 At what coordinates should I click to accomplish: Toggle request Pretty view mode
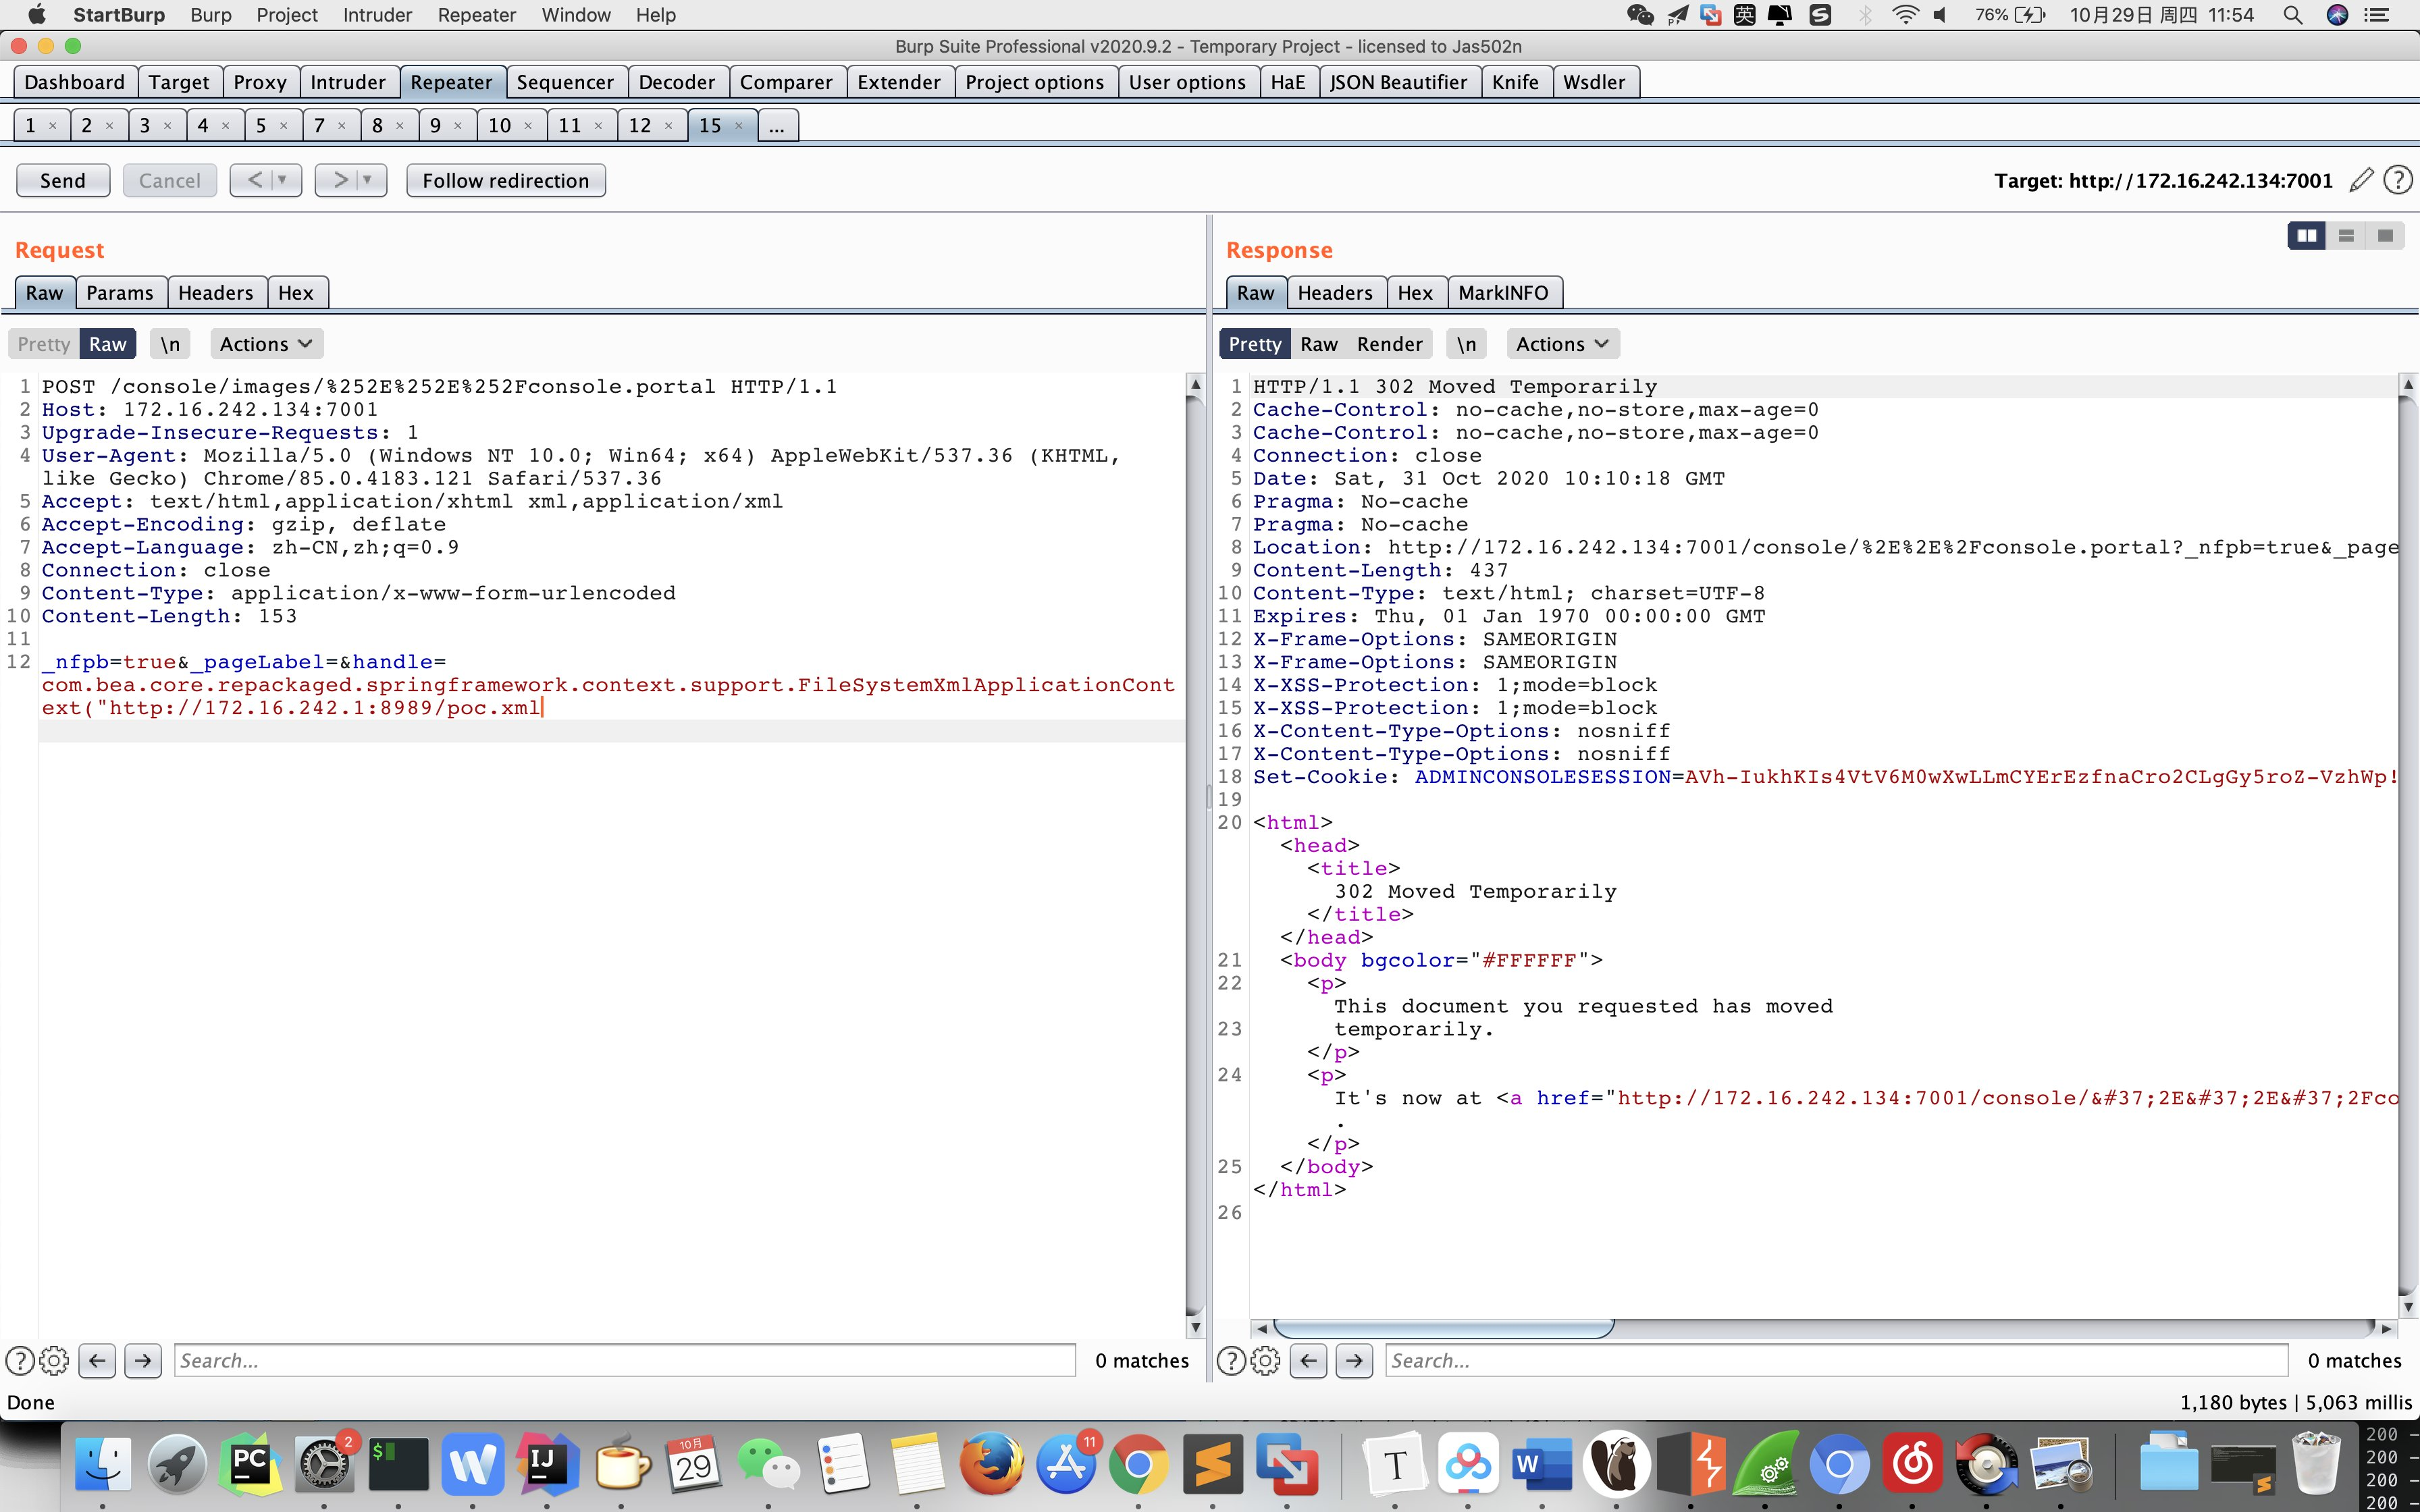(43, 344)
